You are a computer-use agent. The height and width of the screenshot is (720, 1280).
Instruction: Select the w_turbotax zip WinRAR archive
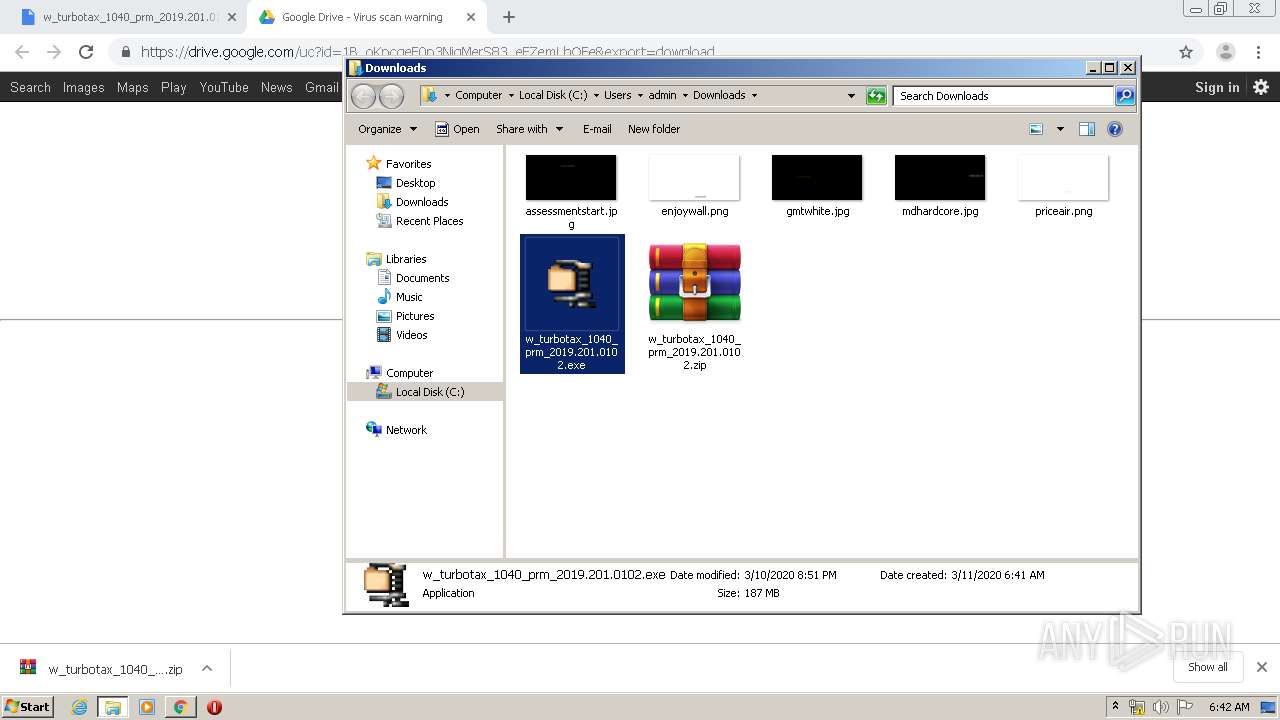pos(694,305)
